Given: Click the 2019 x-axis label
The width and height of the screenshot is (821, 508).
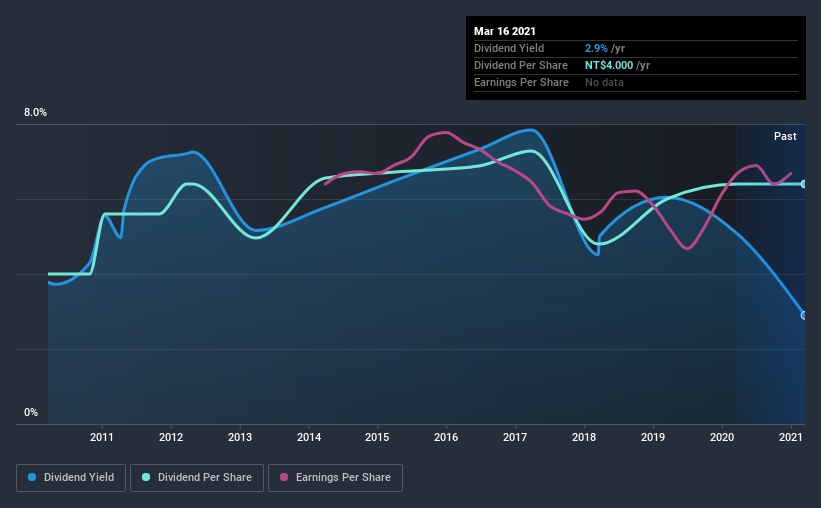Looking at the screenshot, I should click(653, 437).
